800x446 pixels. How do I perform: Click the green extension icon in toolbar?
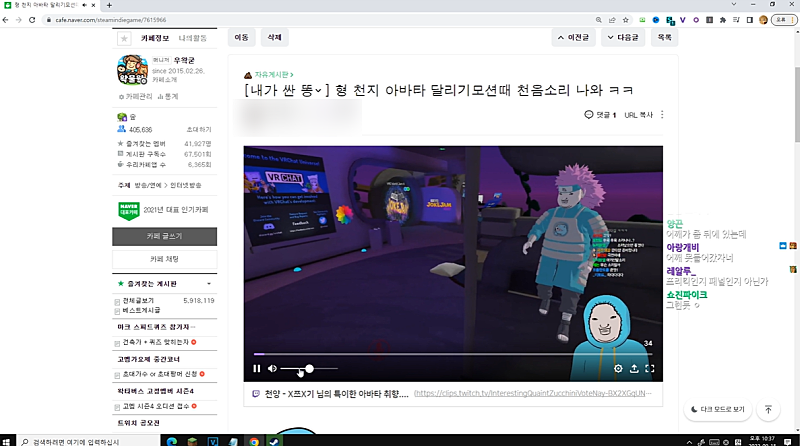[x=642, y=20]
